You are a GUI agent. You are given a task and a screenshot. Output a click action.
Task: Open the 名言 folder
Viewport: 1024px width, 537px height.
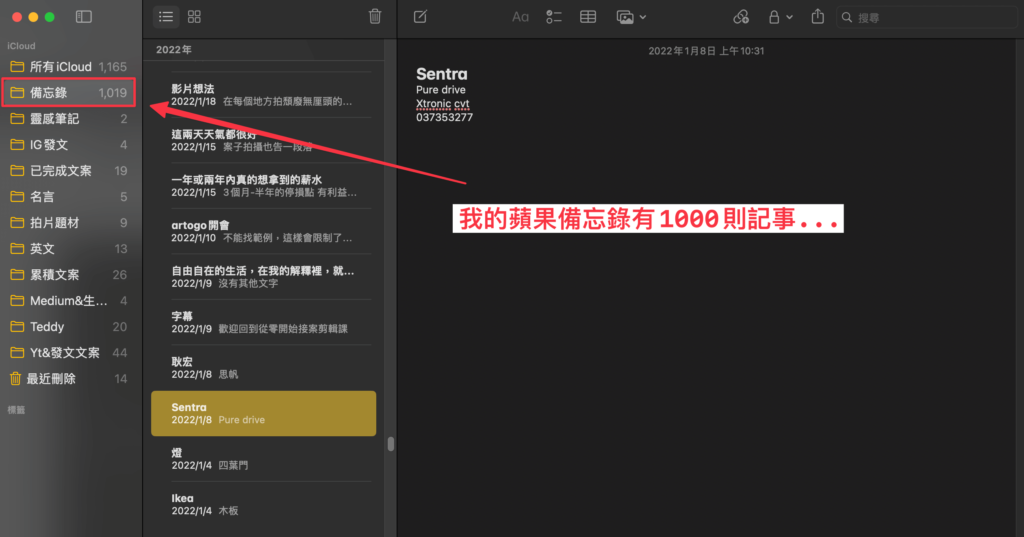coord(69,197)
